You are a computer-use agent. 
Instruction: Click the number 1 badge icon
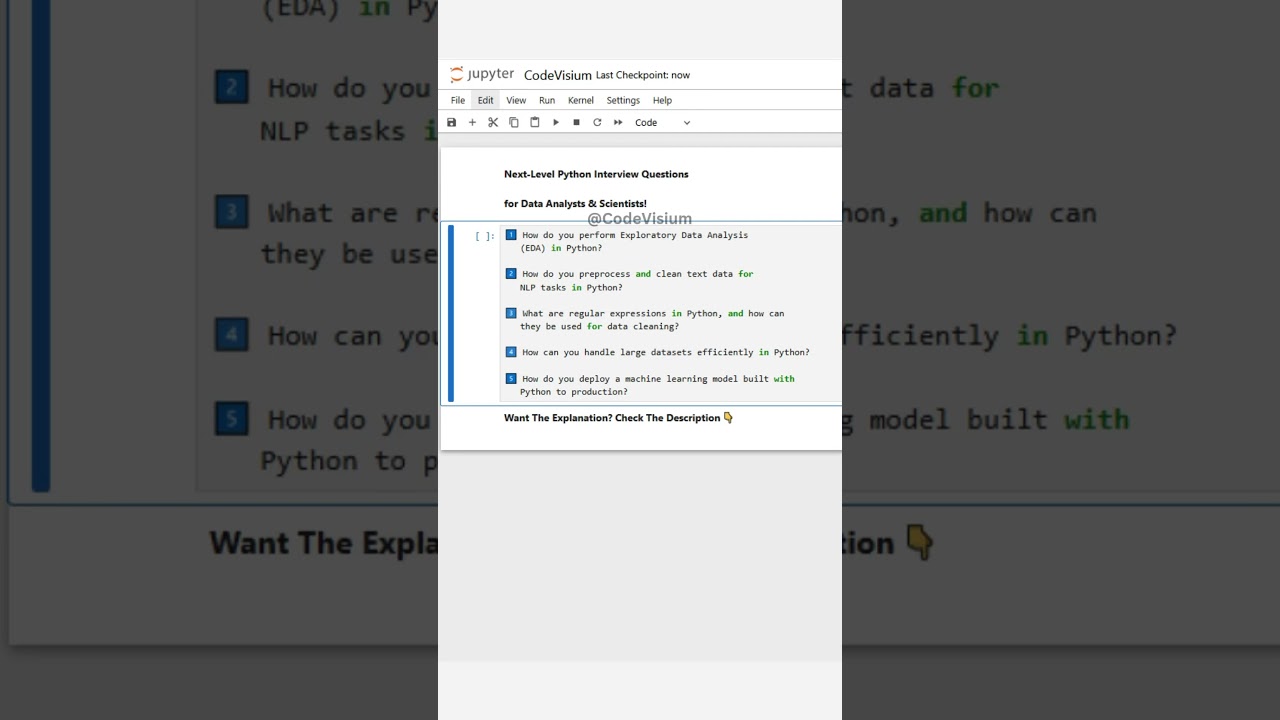(x=511, y=235)
